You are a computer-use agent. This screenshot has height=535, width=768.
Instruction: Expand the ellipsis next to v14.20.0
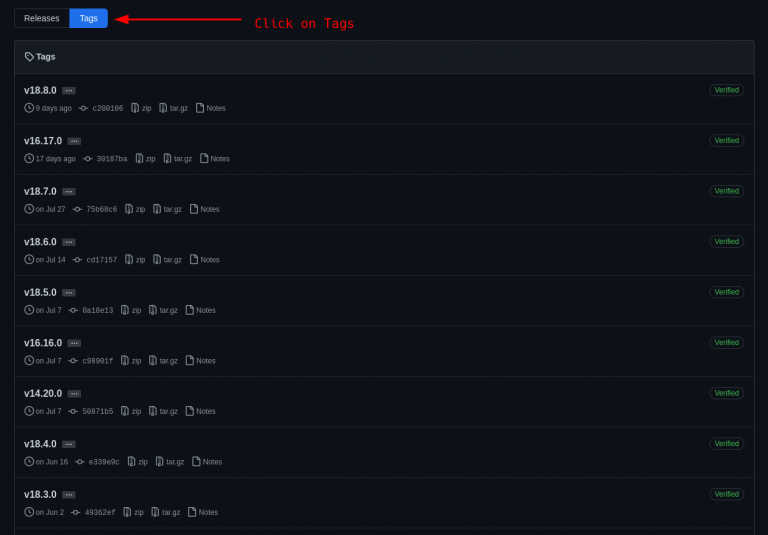tap(74, 393)
